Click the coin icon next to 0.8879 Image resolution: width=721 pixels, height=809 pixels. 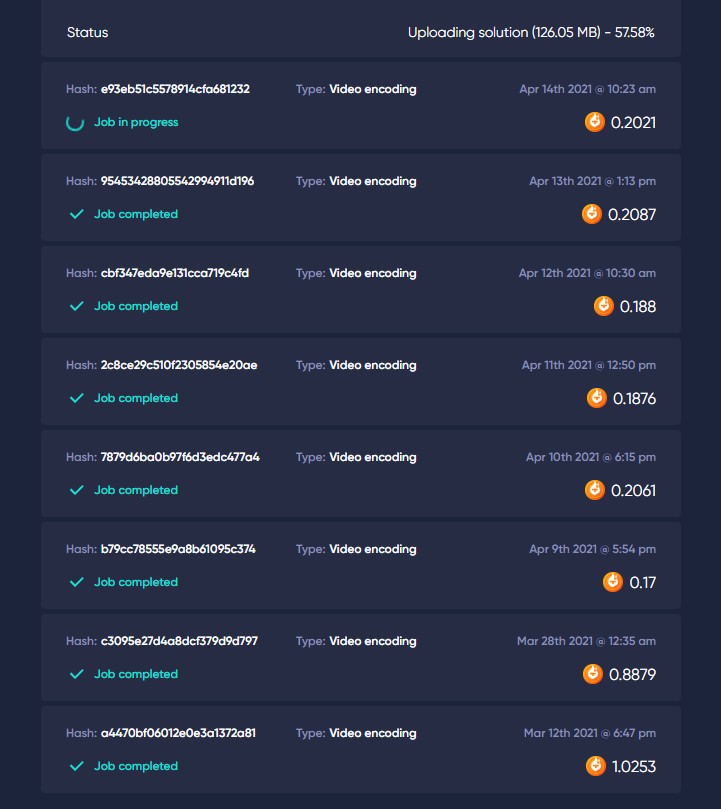pos(592,674)
